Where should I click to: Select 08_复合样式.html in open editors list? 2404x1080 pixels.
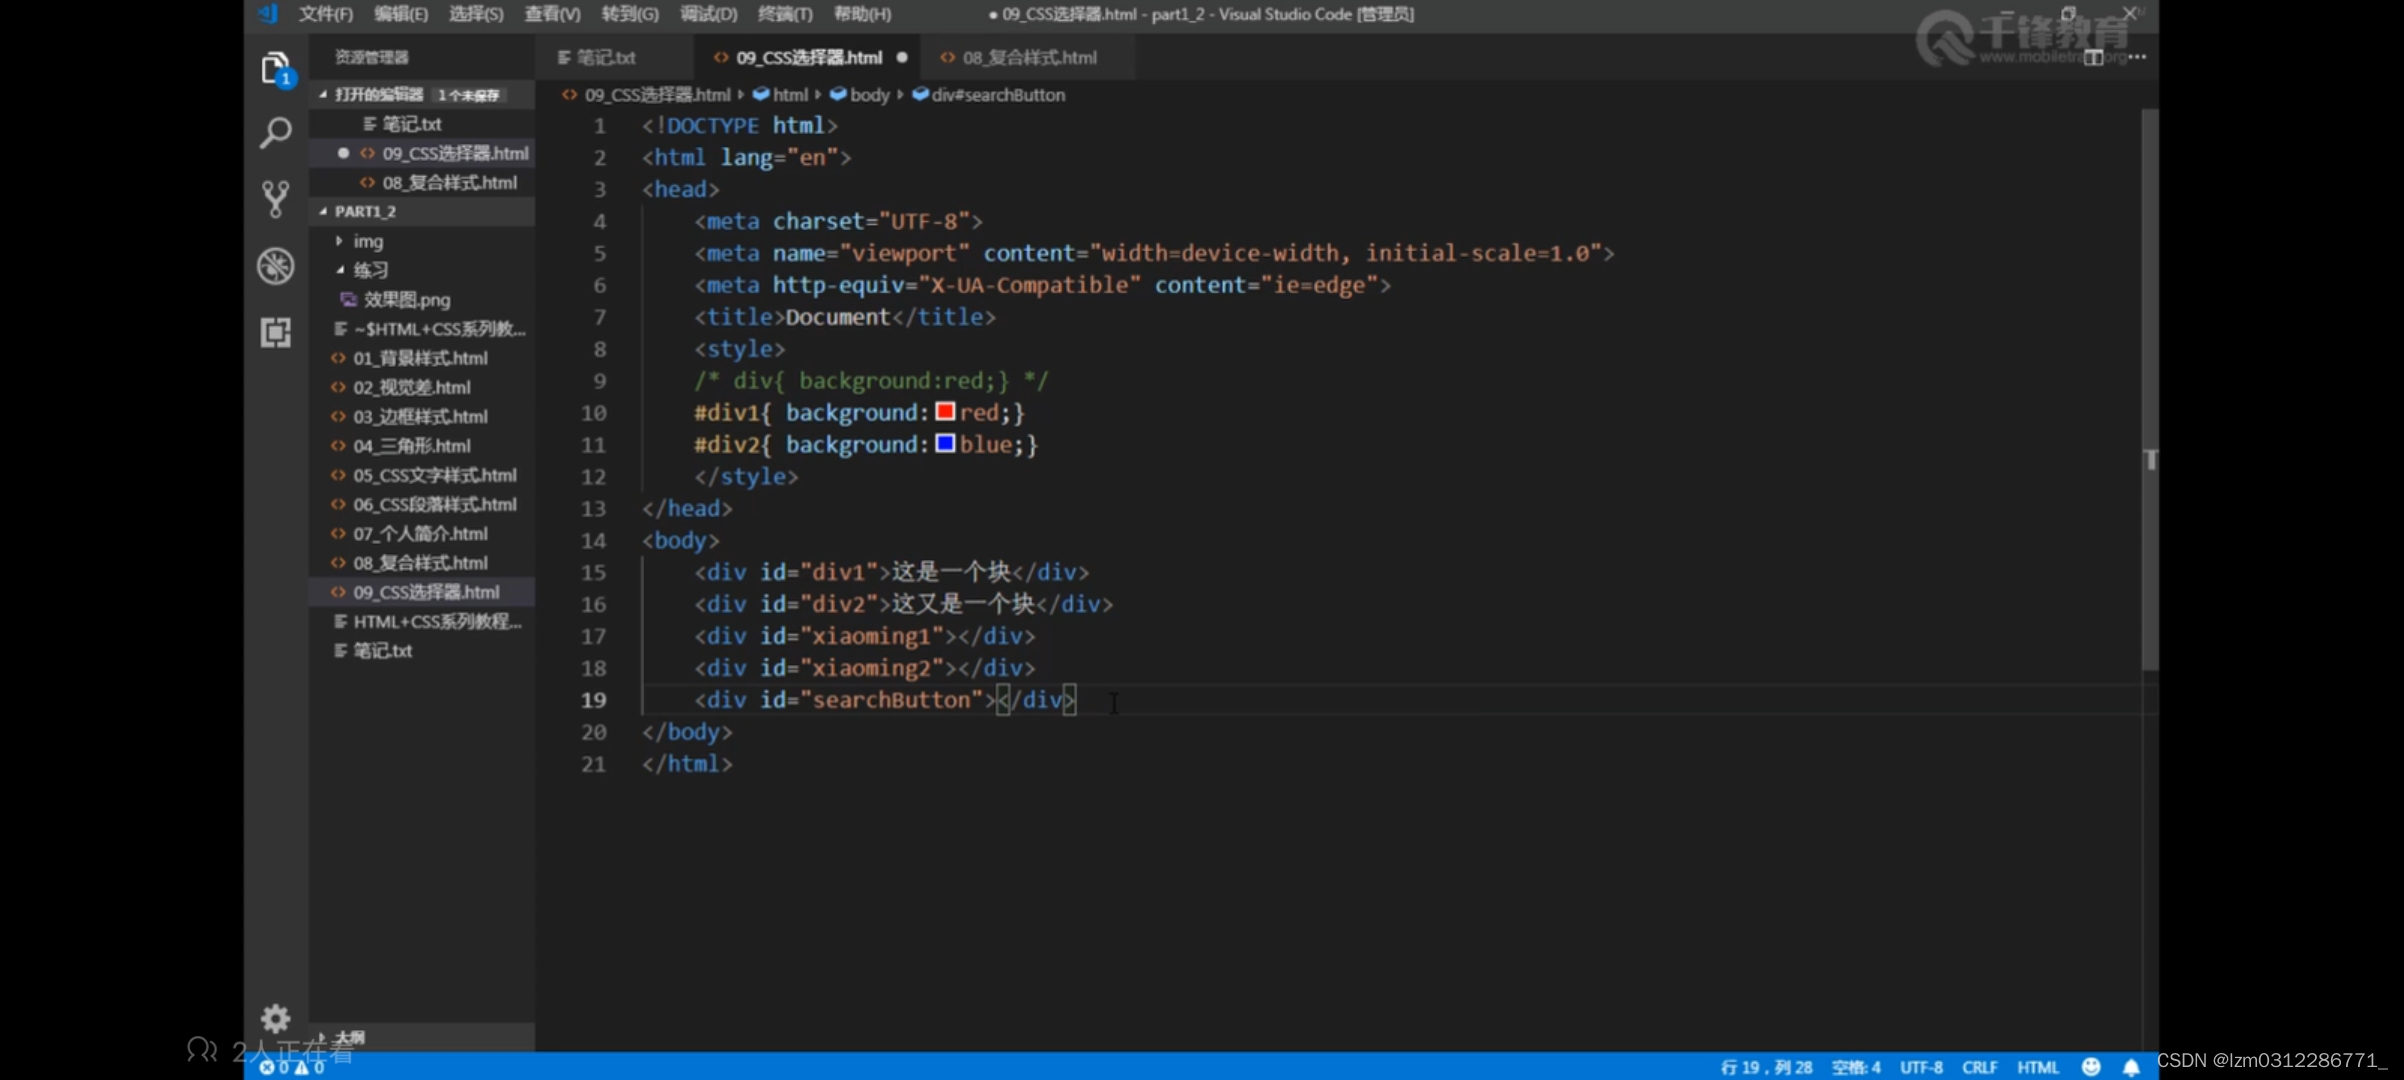click(422, 182)
